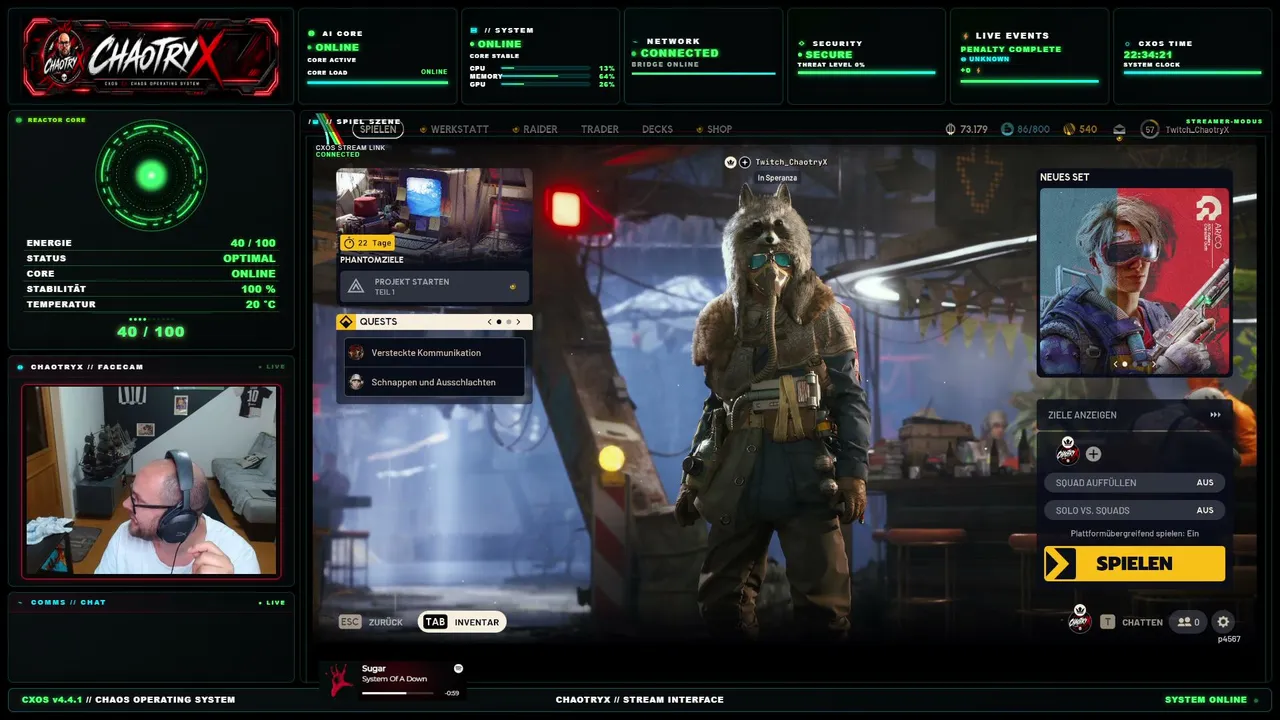The height and width of the screenshot is (720, 1280).
Task: Open the mailbox inbox icon
Action: tap(1119, 129)
